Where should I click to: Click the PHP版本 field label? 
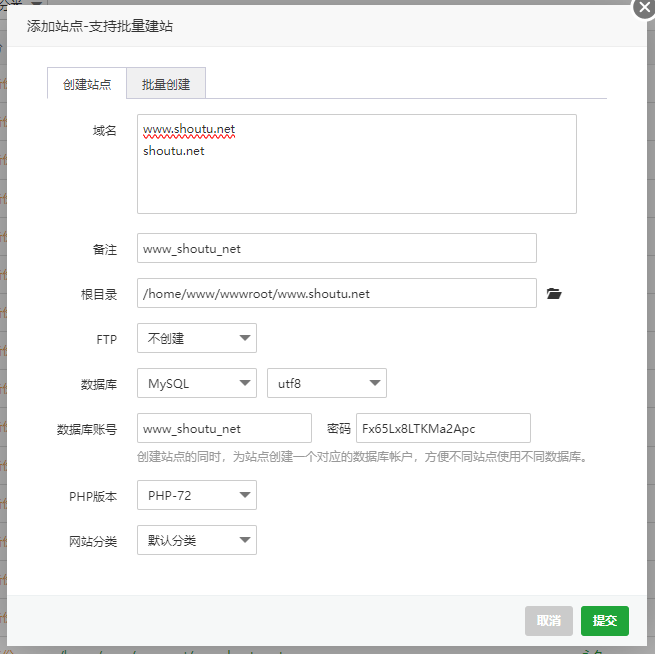click(93, 497)
